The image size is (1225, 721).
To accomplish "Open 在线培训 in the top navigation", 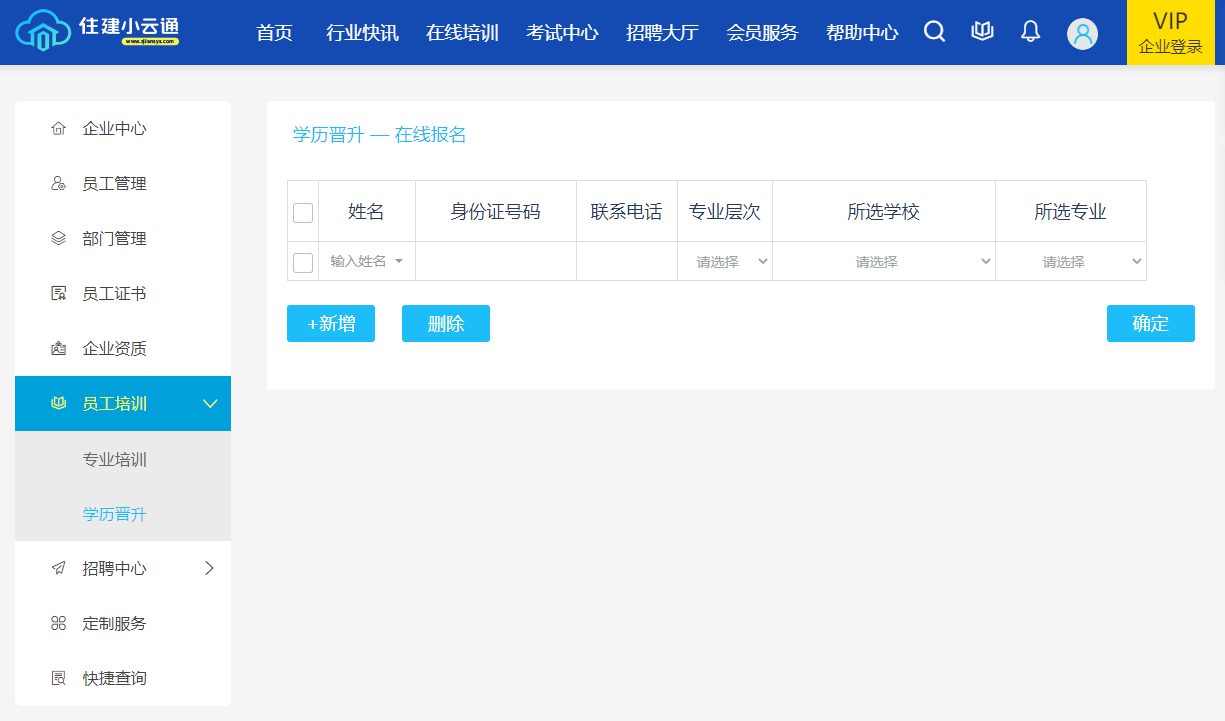I will [x=462, y=33].
